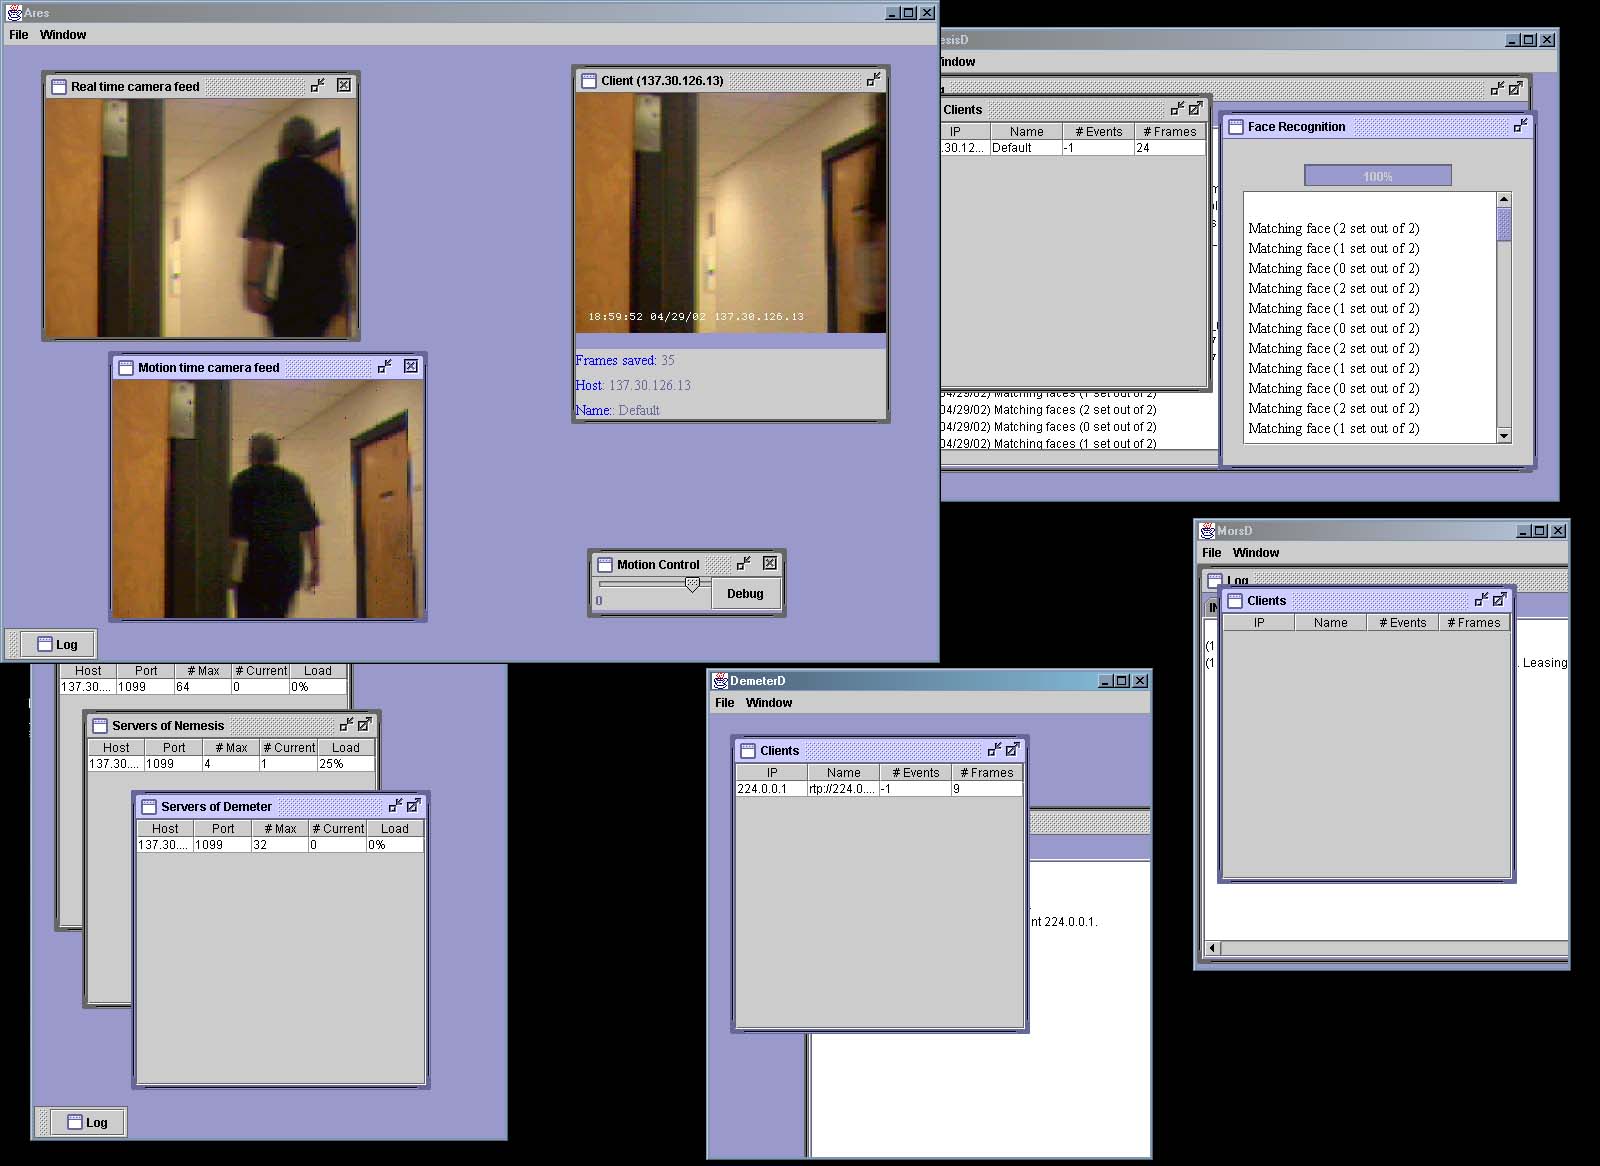
Task: Click the Motion Control slider thumb
Action: (692, 584)
